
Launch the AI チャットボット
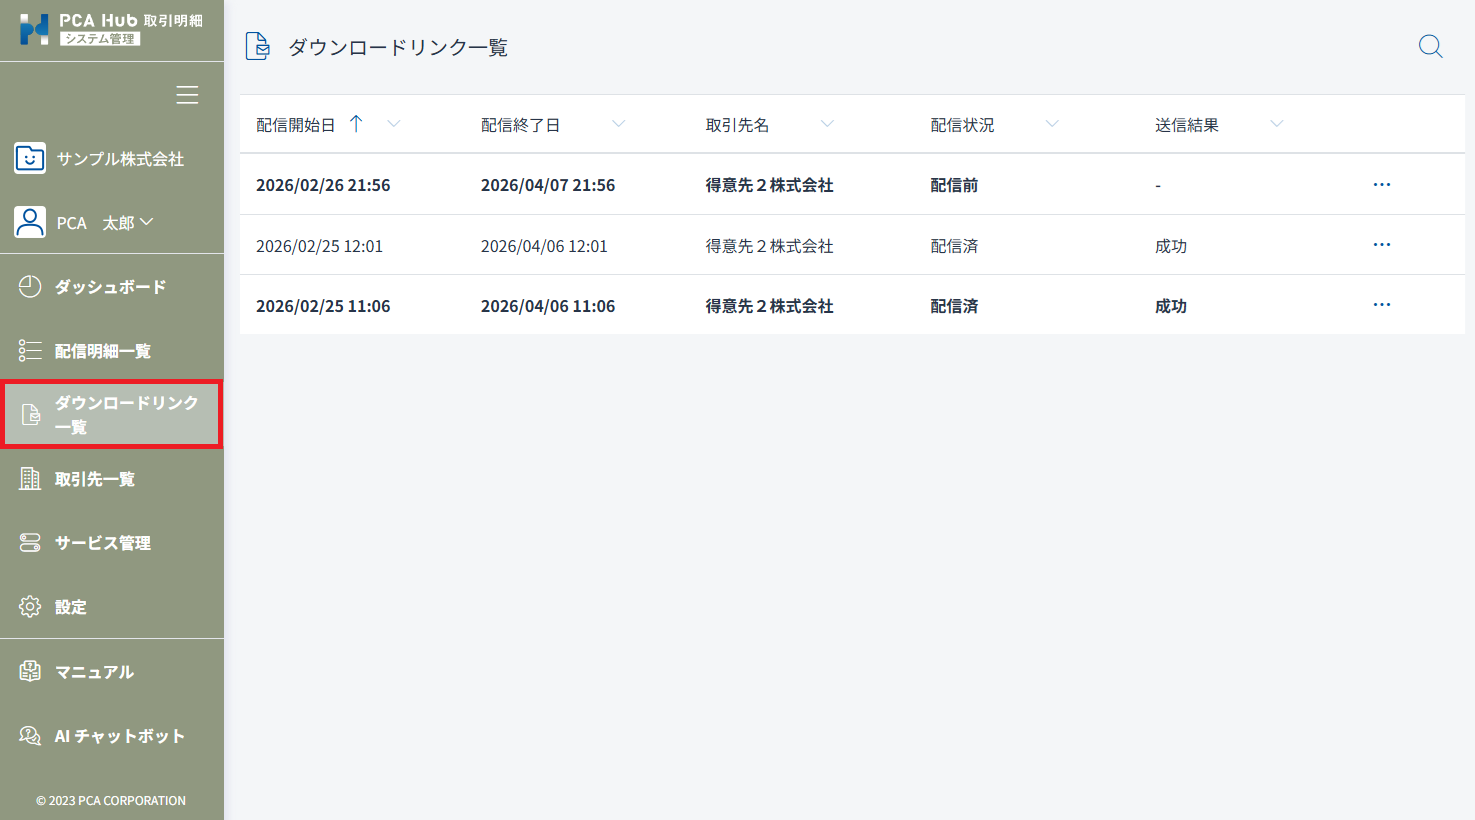119,736
